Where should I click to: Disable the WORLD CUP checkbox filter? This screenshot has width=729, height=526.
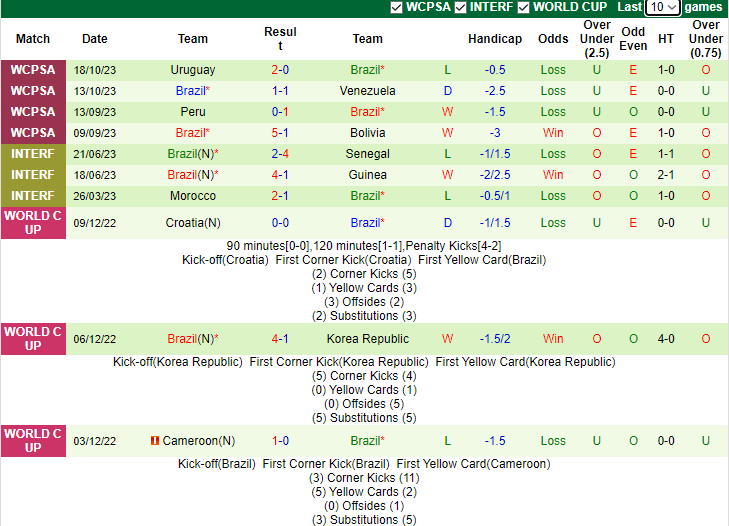click(524, 7)
